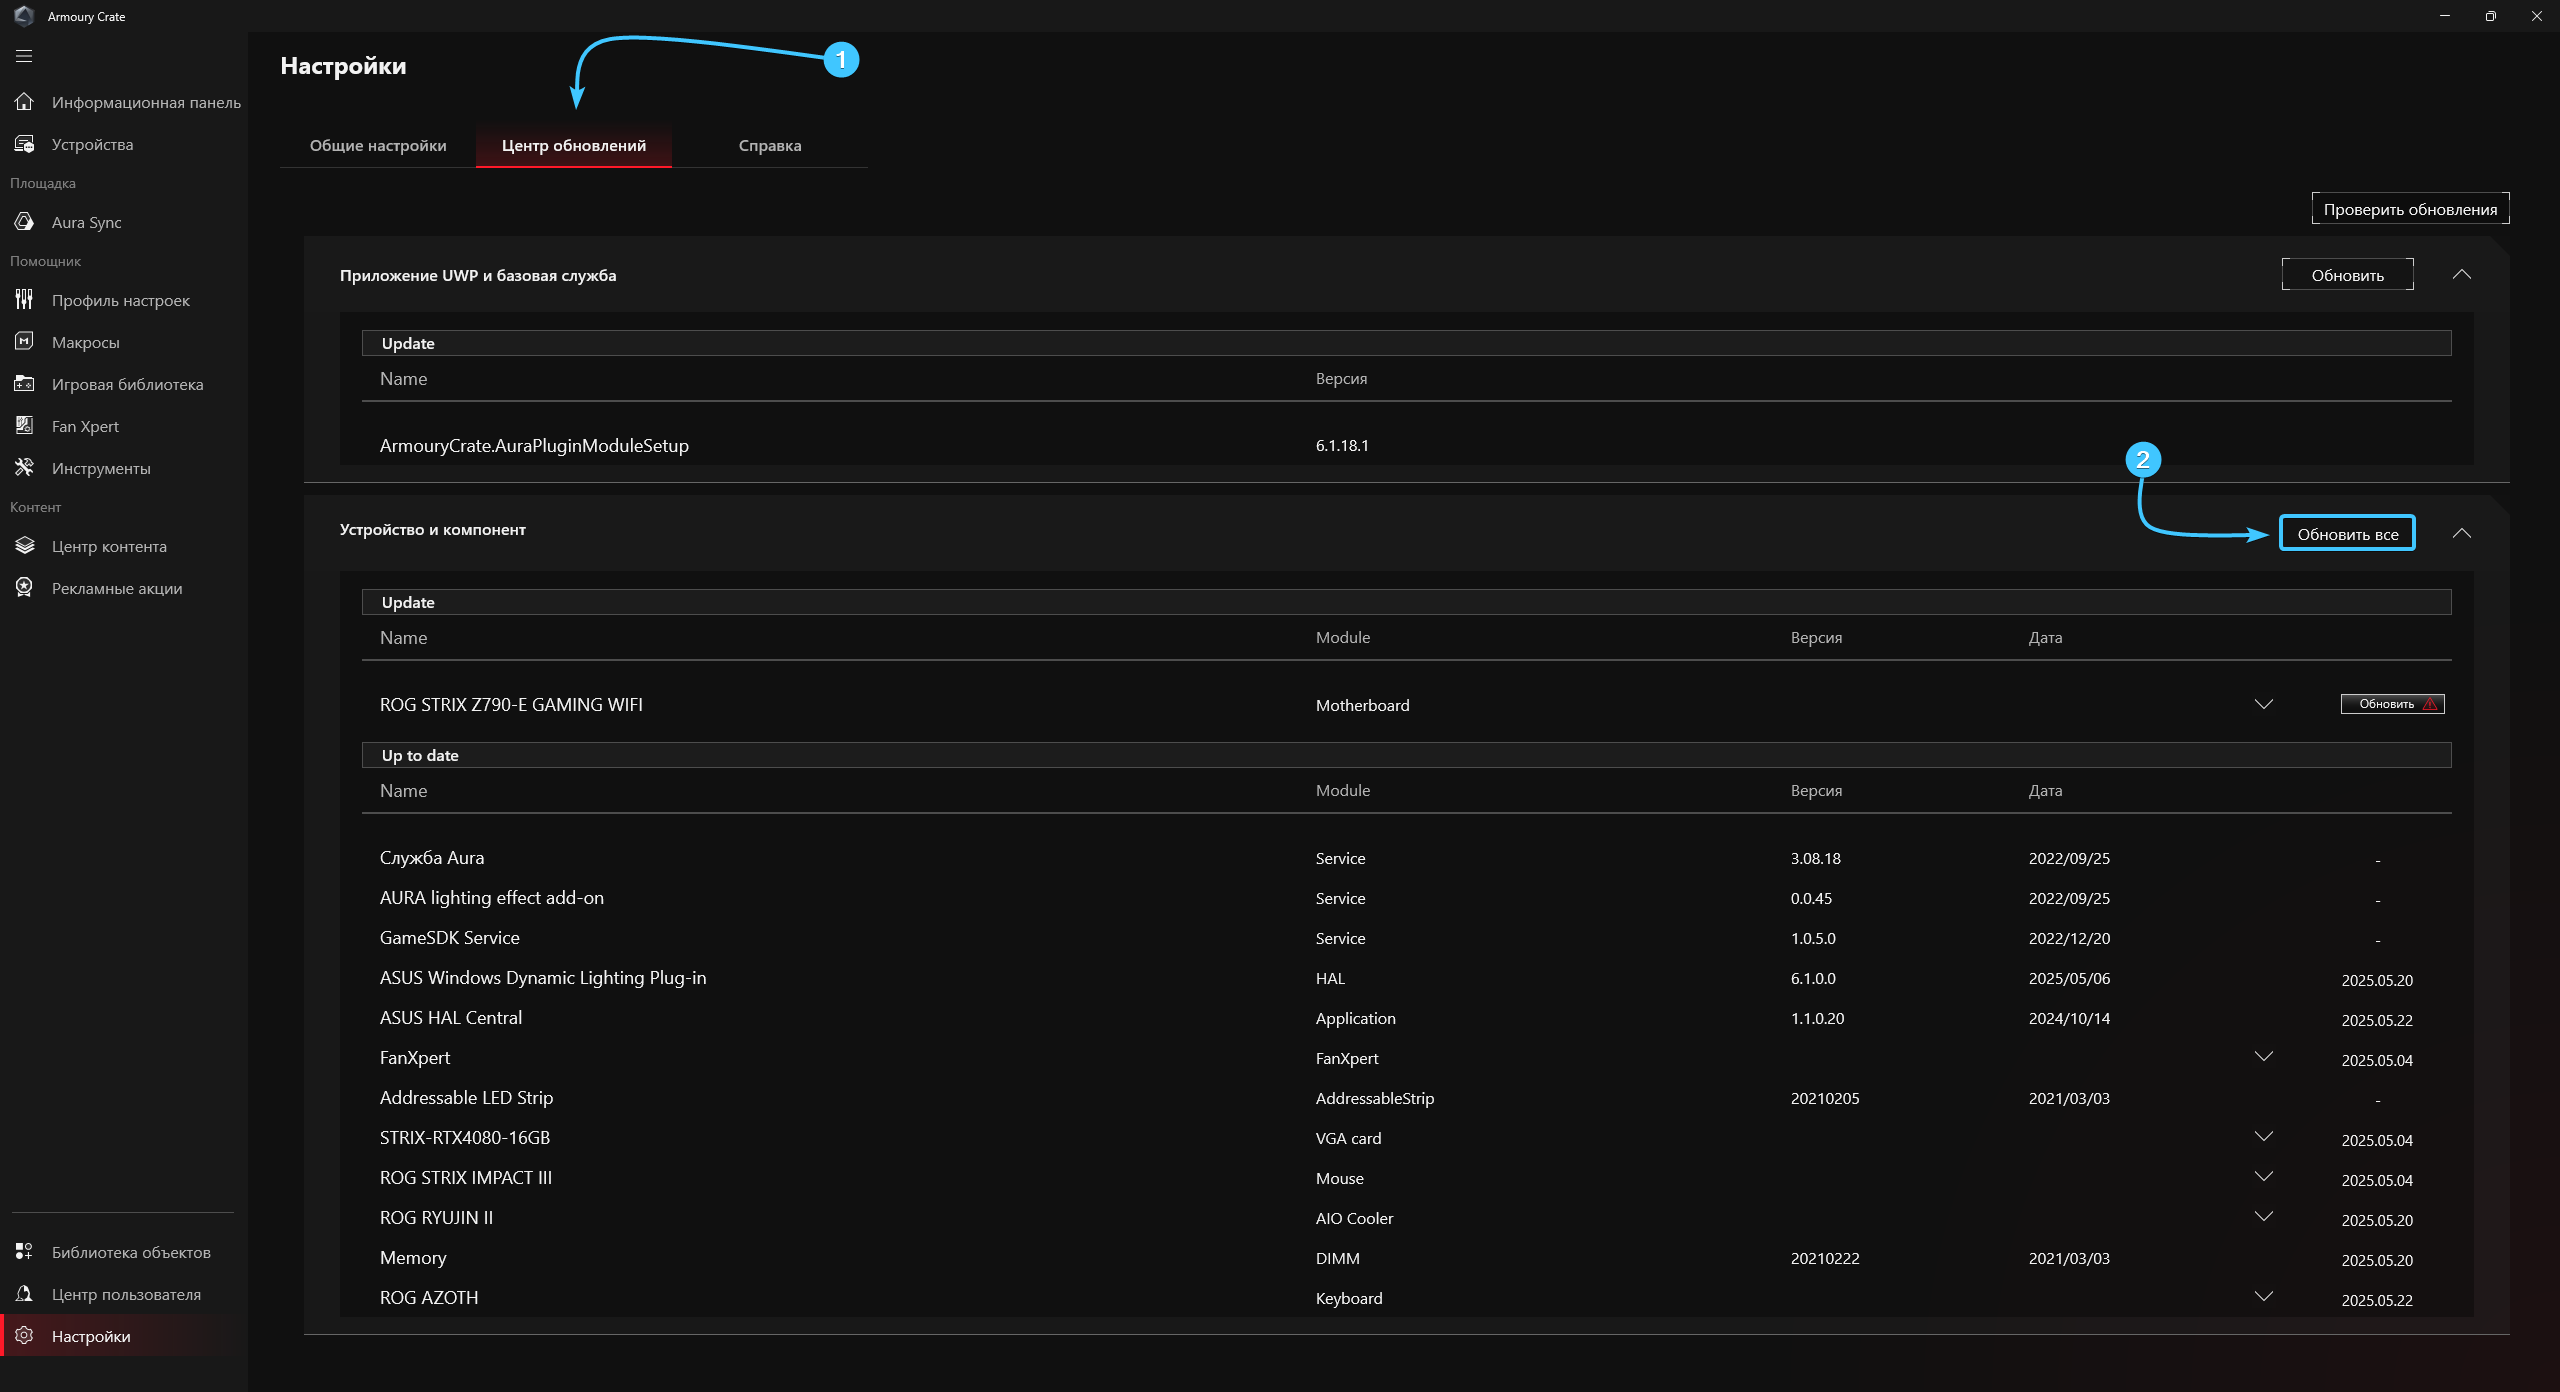Click Проверить обновления button
This screenshot has width=2560, height=1392.
click(x=2410, y=209)
